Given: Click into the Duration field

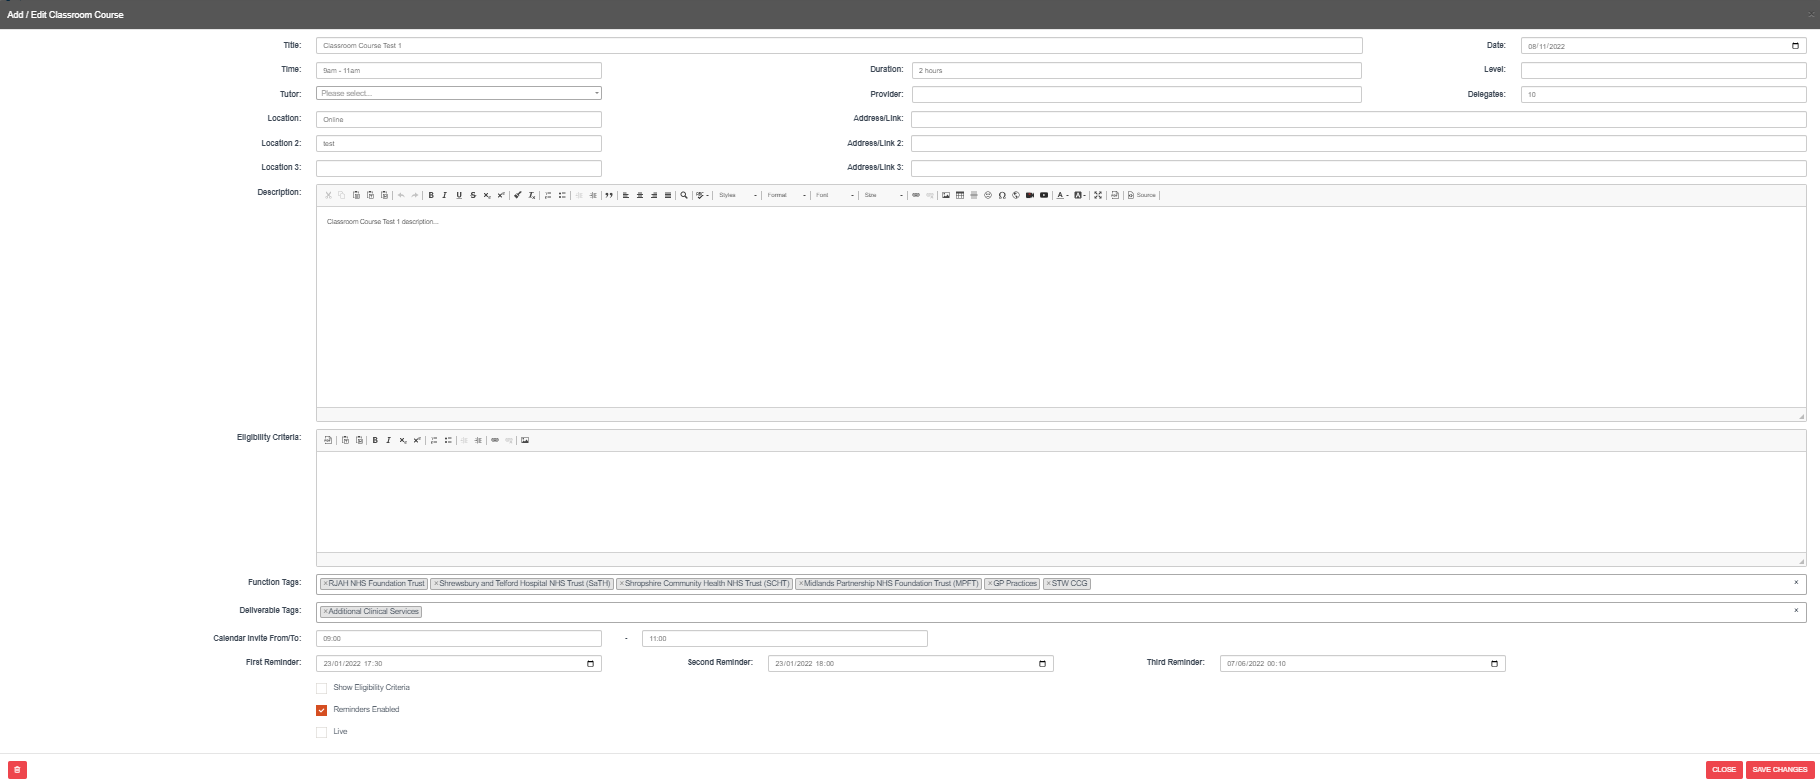Looking at the screenshot, I should point(1137,71).
